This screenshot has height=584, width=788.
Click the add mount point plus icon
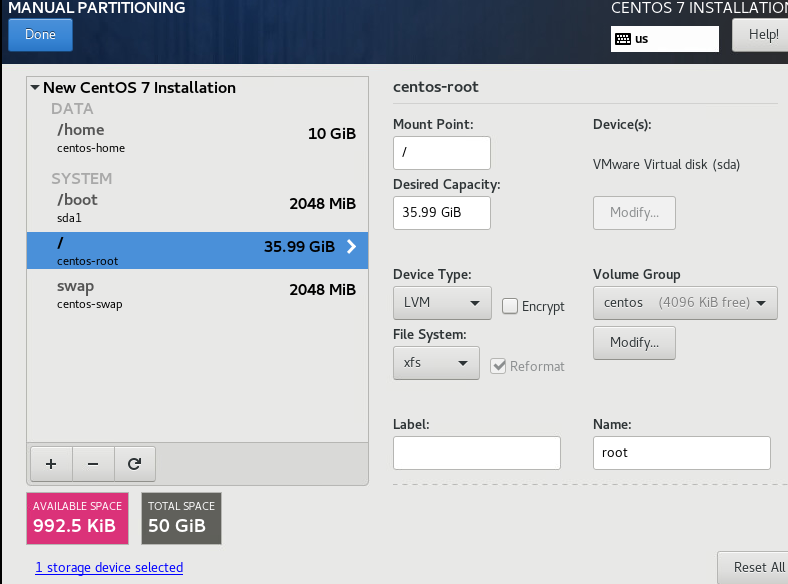coord(51,464)
